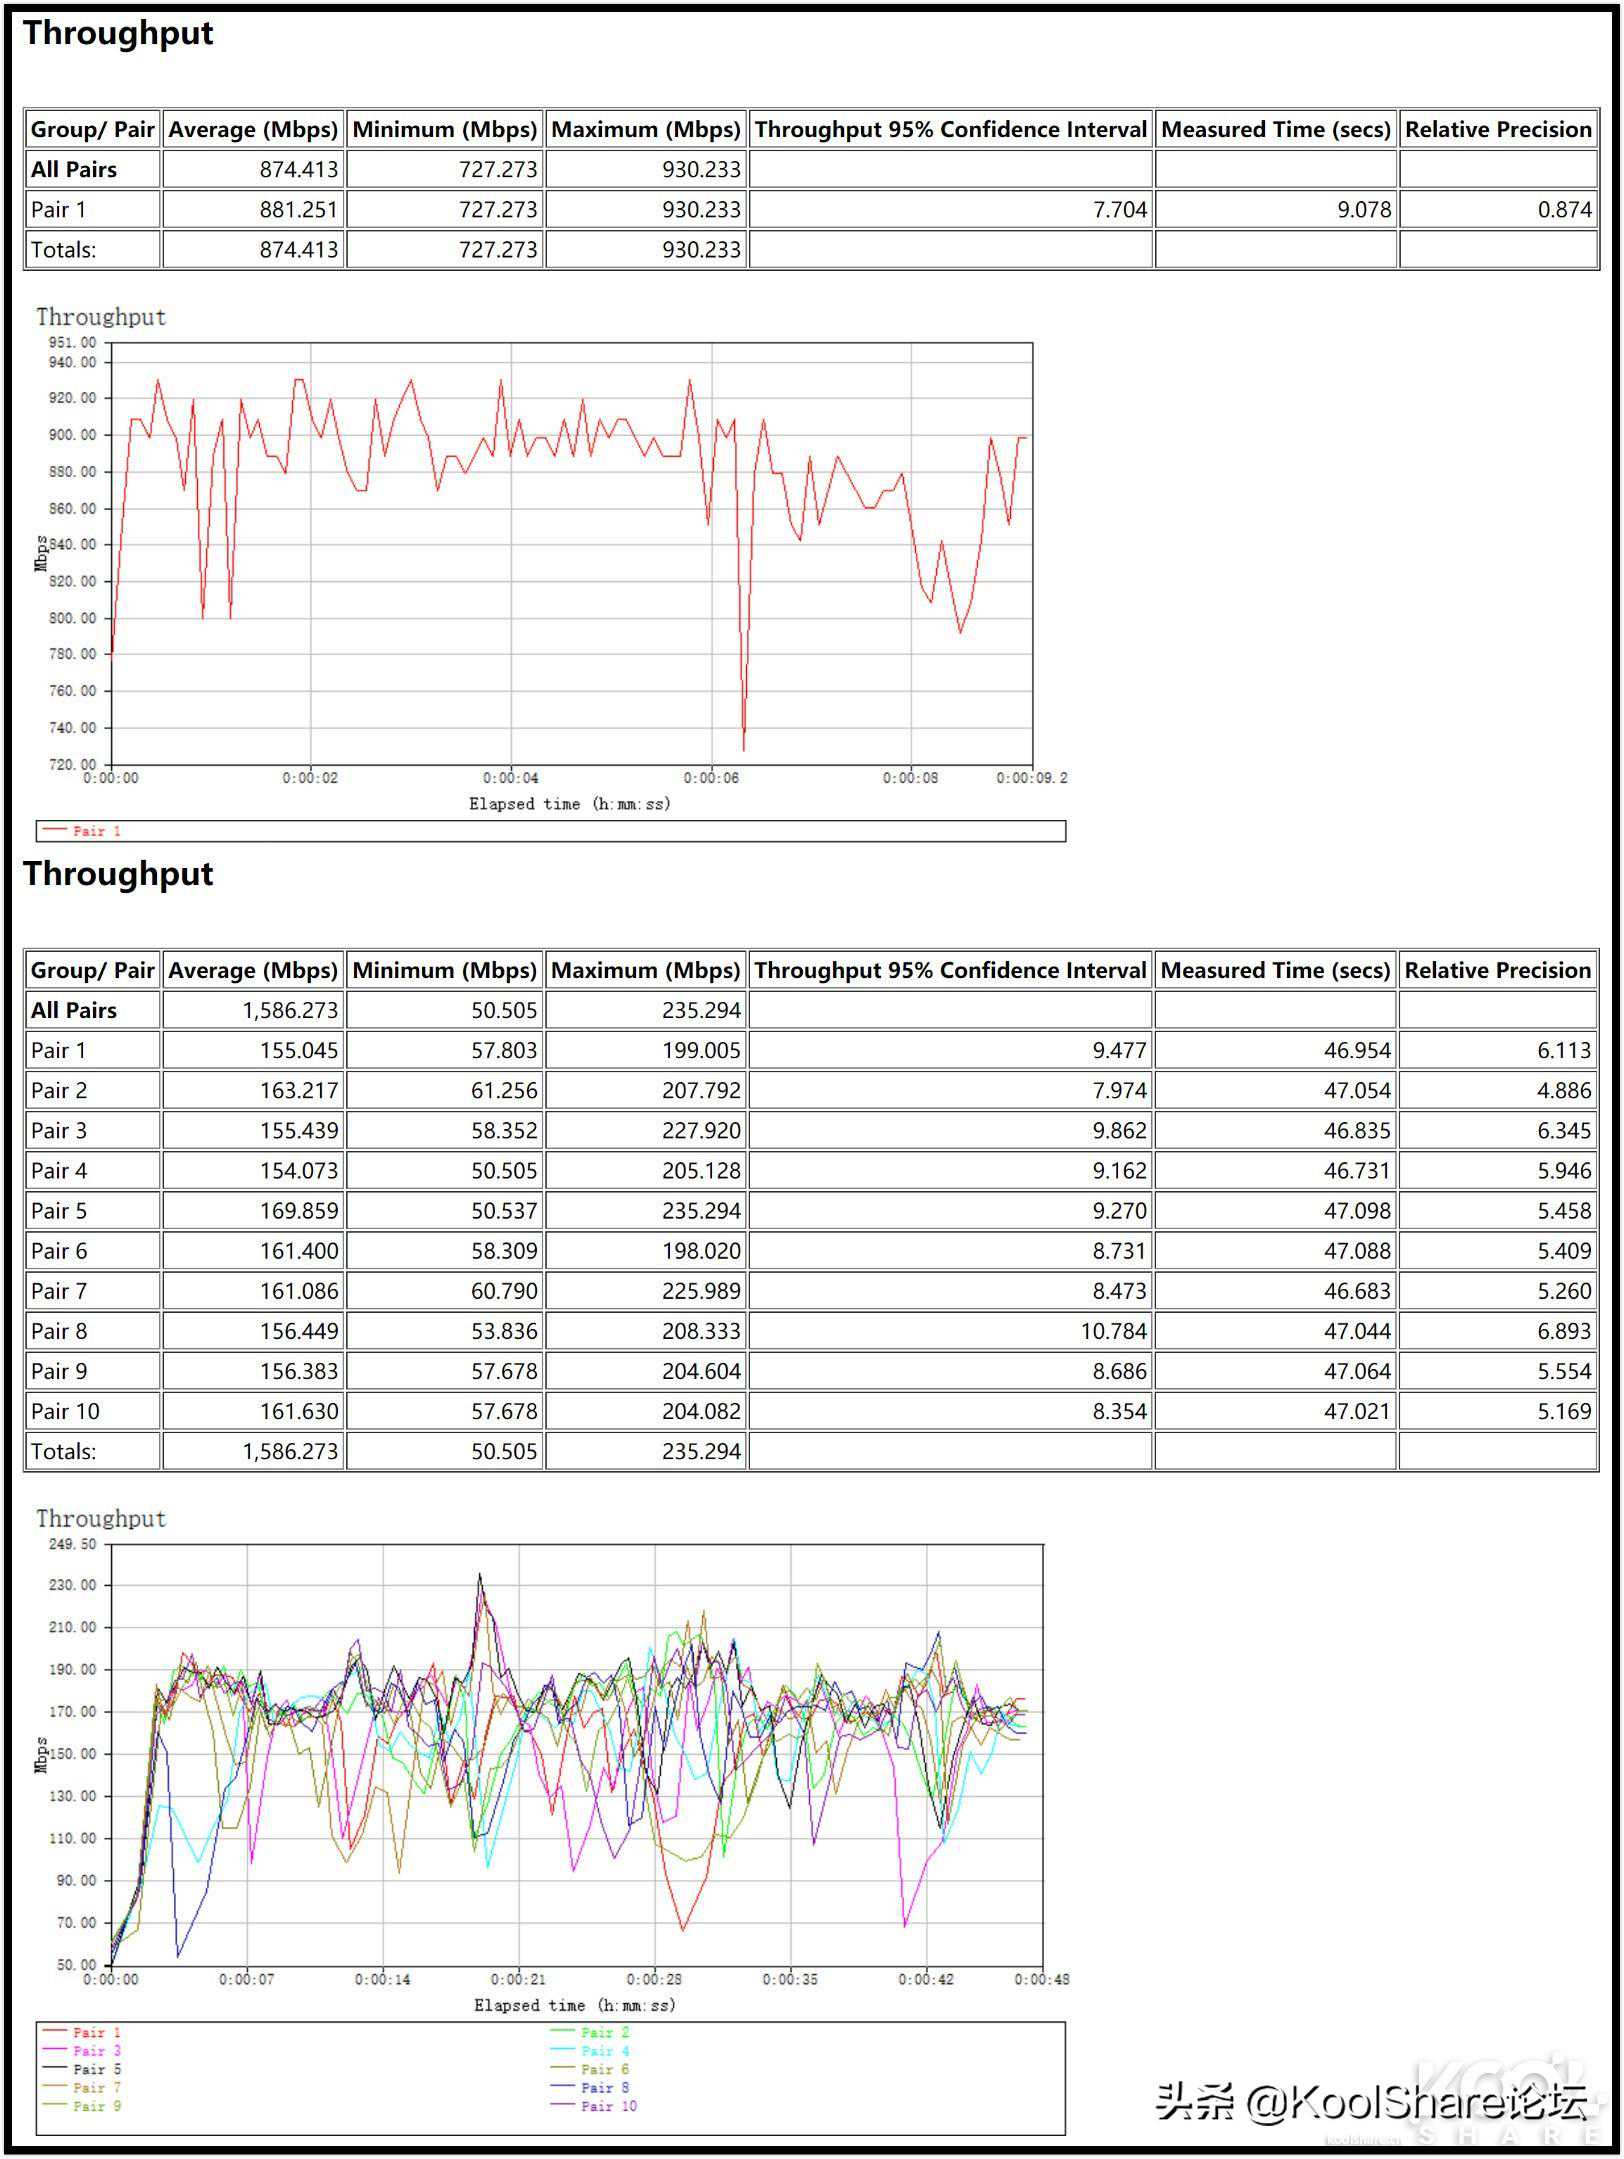Screen dimensions: 1624x2159
Task: Click the Pair 7 legend label
Action: 96,2088
